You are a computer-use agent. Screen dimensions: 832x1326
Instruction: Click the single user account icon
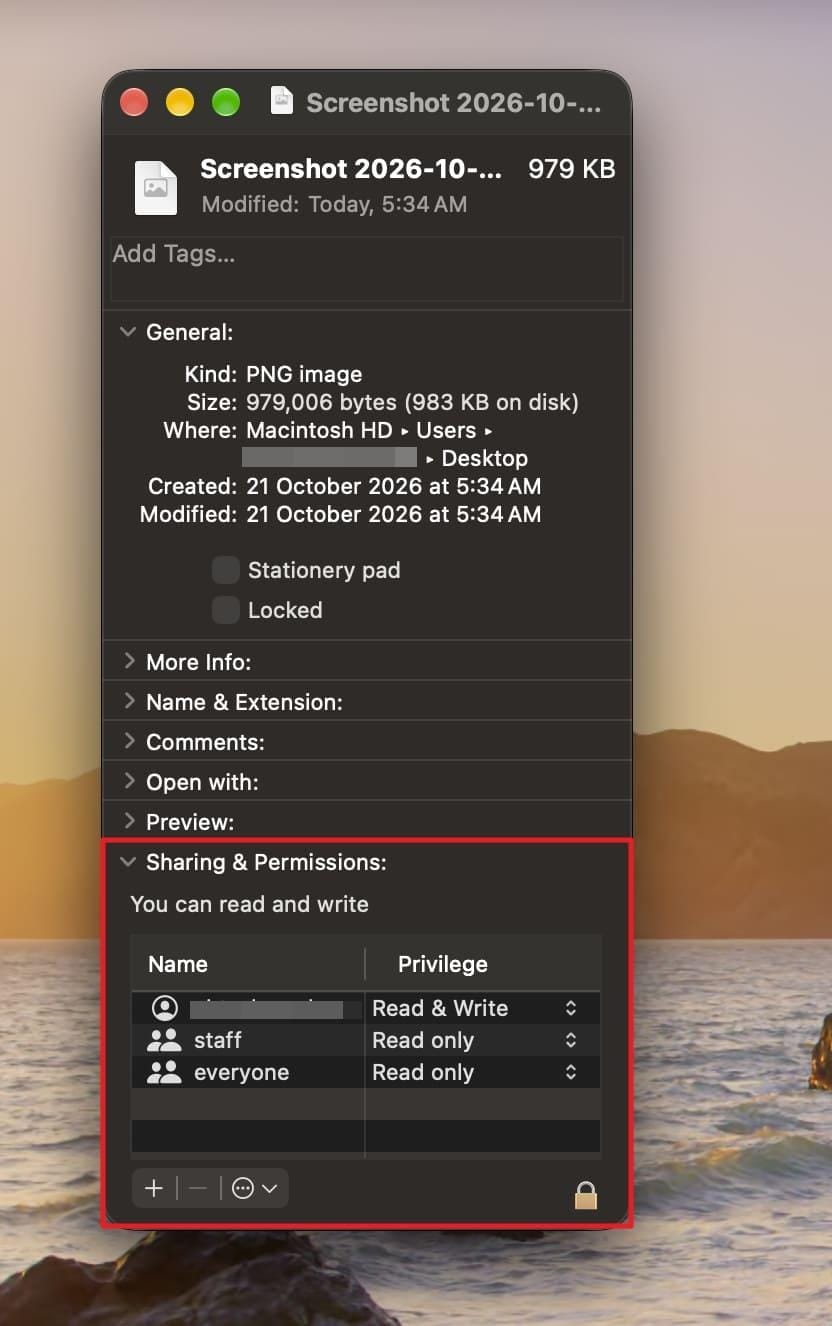pyautogui.click(x=164, y=1008)
